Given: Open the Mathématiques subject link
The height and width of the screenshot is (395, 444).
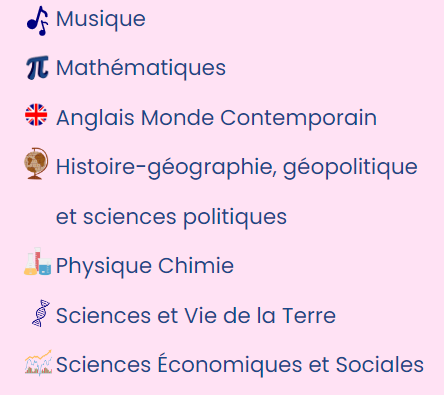Looking at the screenshot, I should (x=141, y=69).
